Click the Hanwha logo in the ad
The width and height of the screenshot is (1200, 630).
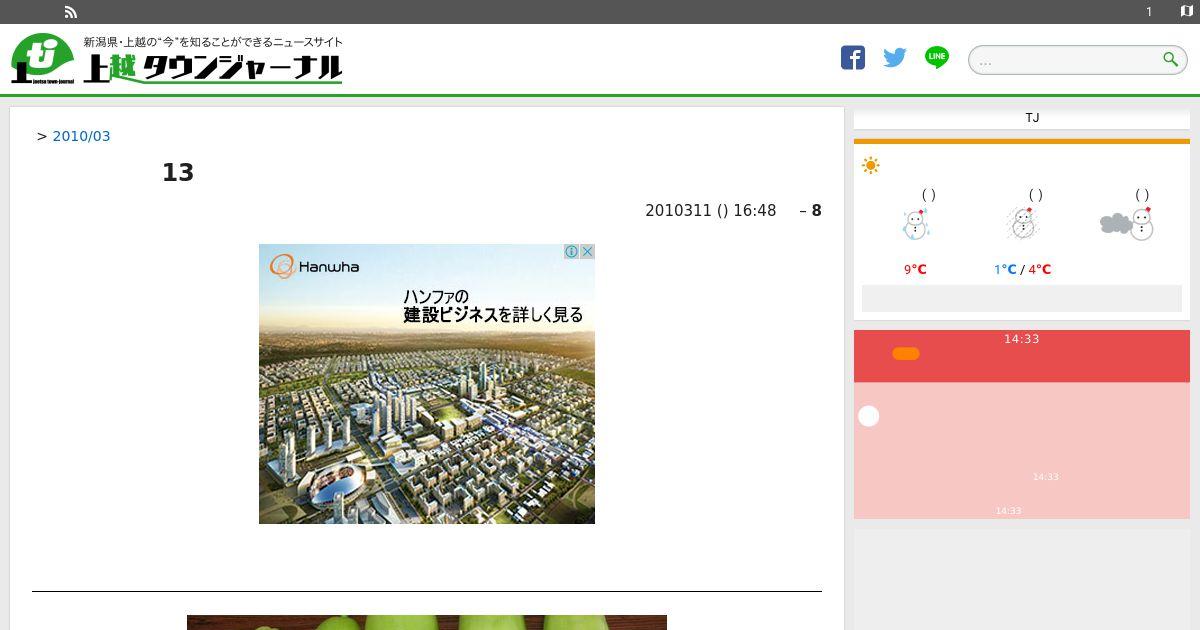314,266
